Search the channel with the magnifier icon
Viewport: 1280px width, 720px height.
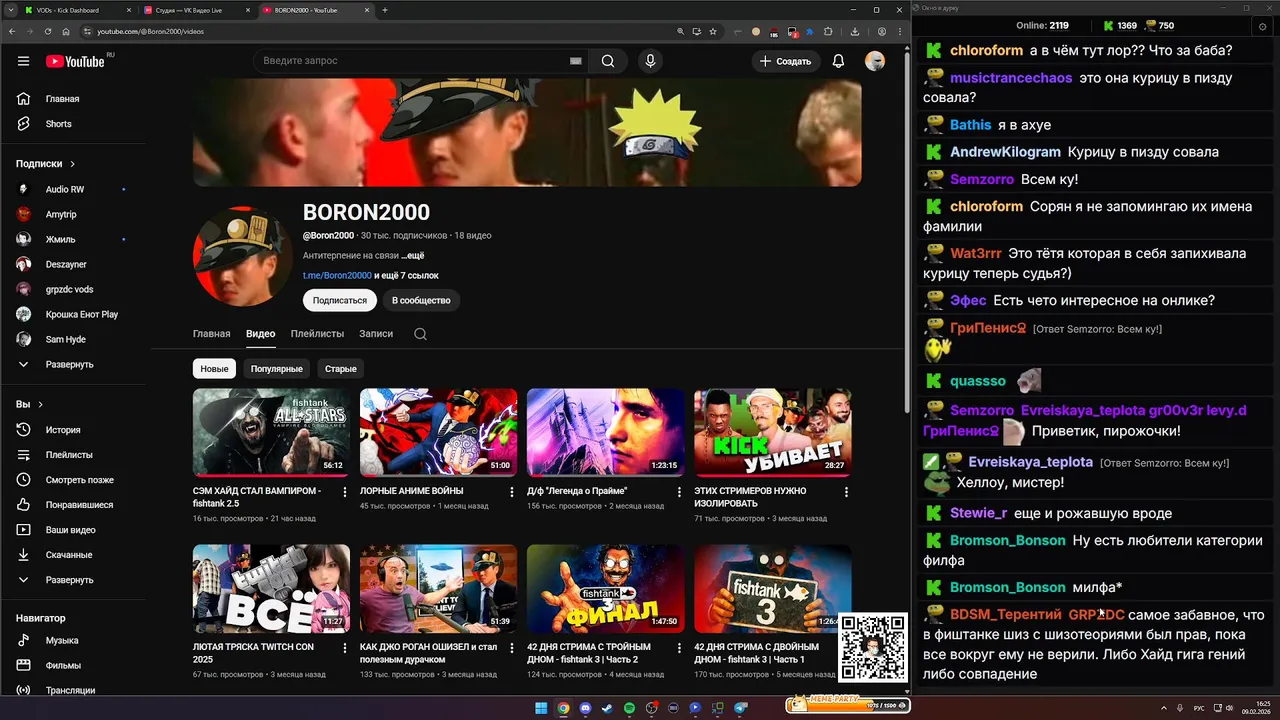click(x=420, y=334)
